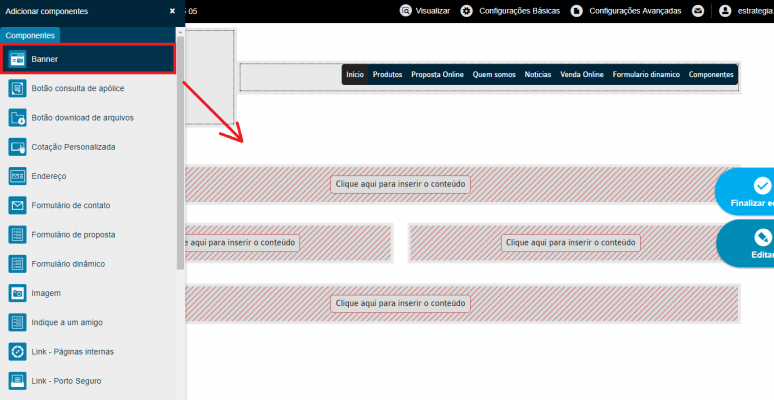Open Configurações Básicas text link
This screenshot has height=400, width=774.
(520, 11)
